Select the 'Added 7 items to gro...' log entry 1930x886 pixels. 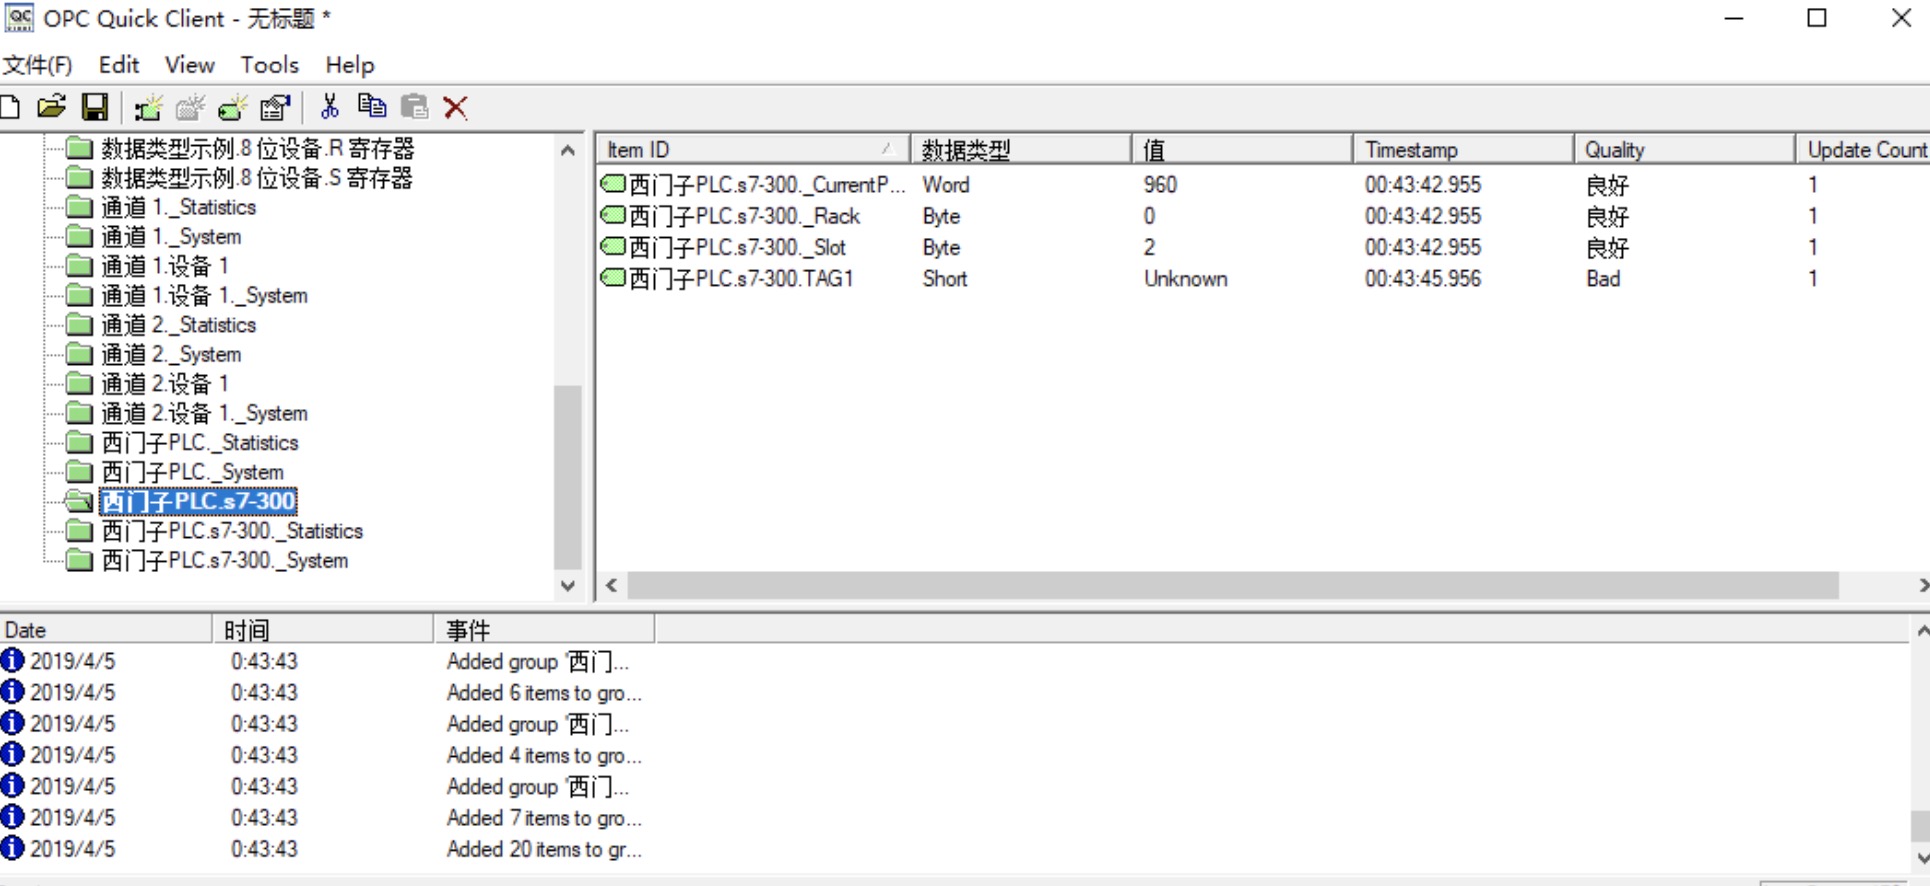544,817
